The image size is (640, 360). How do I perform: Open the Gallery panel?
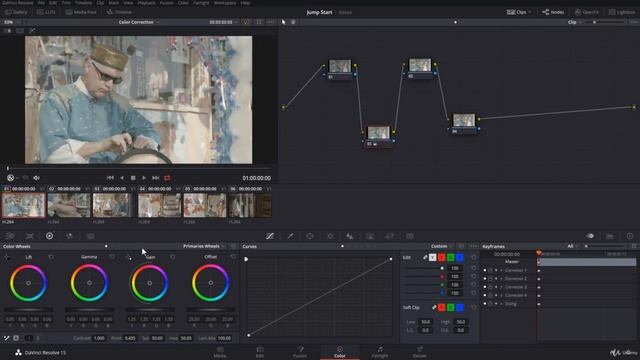point(16,12)
